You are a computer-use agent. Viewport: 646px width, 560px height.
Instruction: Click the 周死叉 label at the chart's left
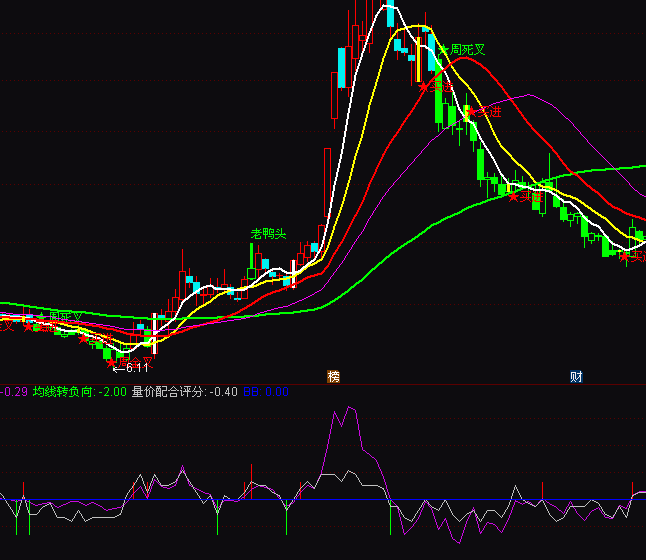66,318
